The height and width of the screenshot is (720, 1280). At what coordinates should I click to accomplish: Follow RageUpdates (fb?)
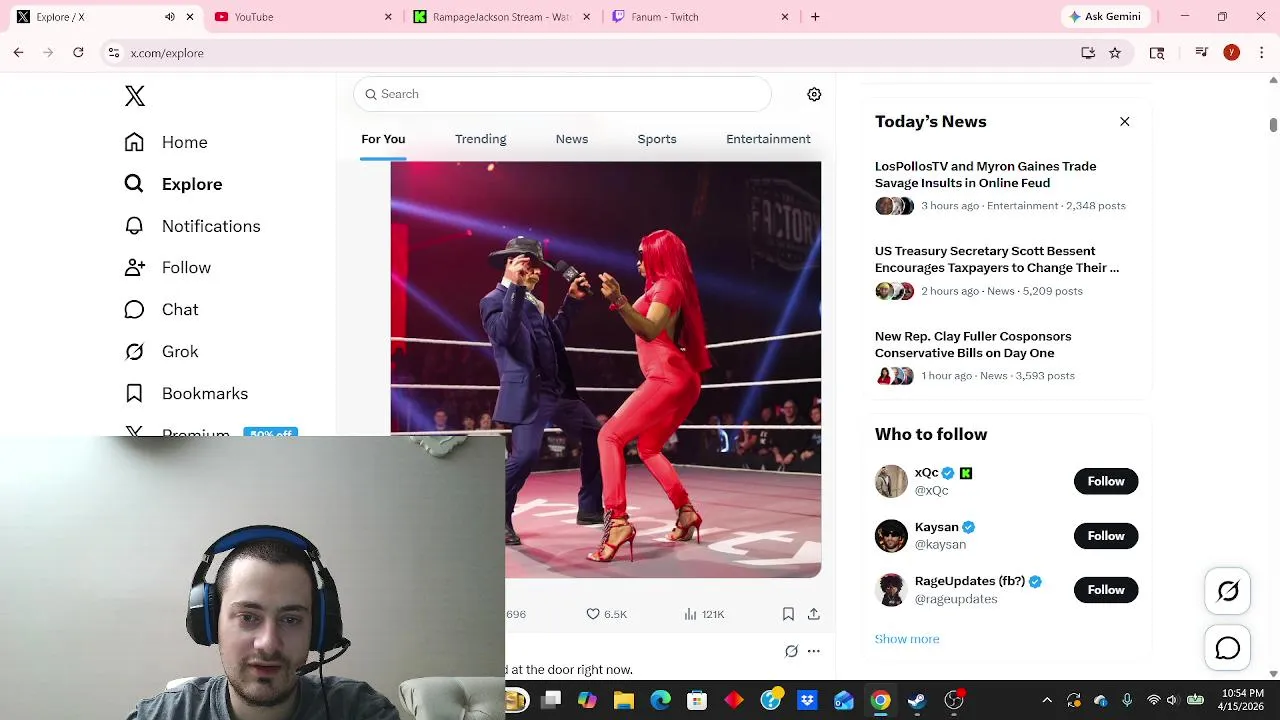(1106, 590)
